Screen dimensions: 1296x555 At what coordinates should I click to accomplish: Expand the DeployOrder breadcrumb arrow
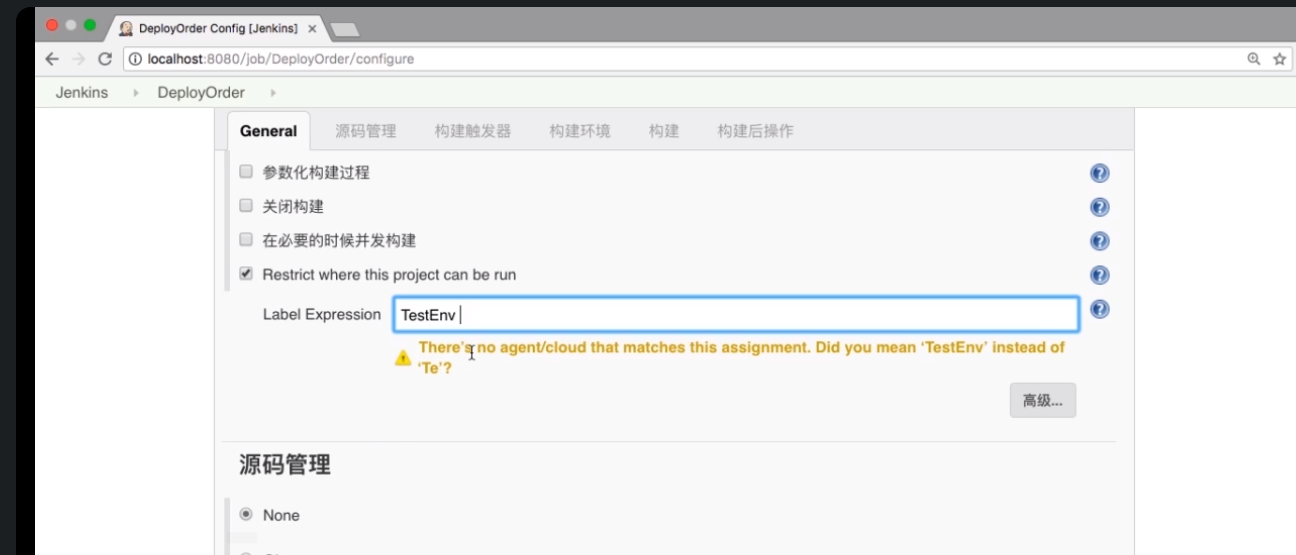click(272, 93)
